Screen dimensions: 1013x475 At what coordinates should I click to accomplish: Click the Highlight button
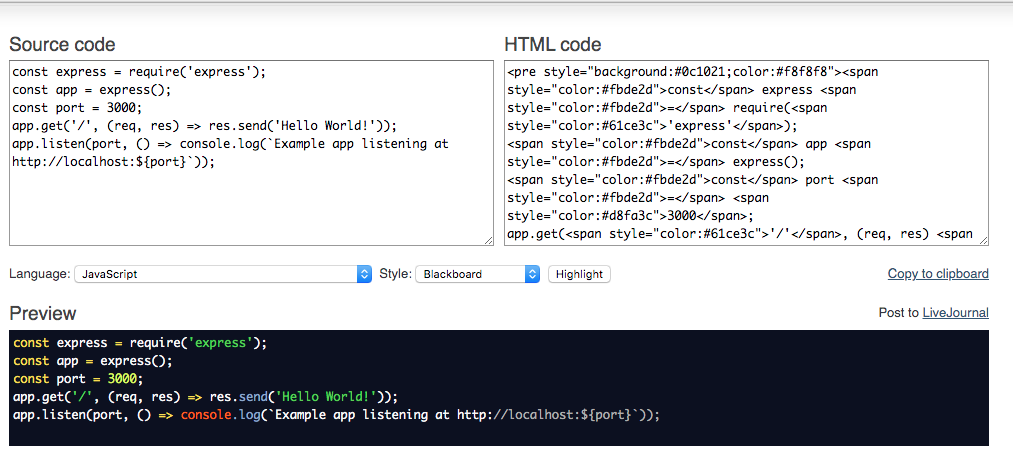point(579,274)
